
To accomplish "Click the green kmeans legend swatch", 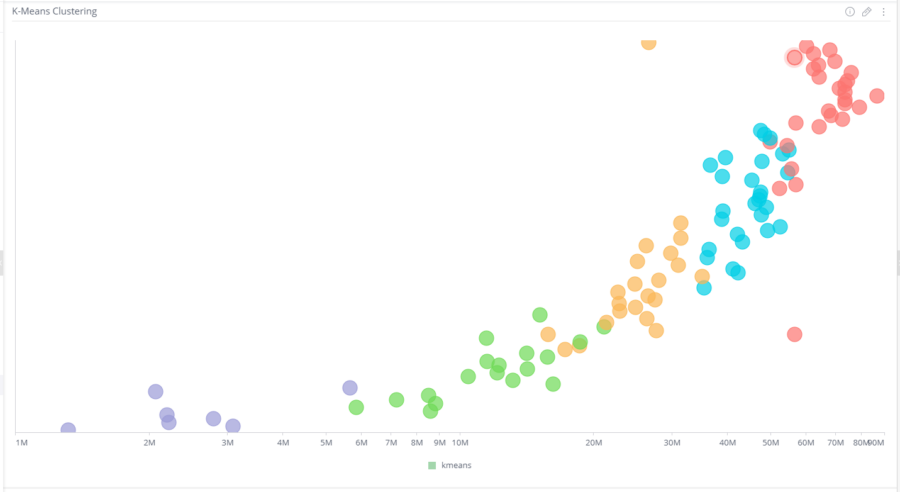I will tap(432, 465).
